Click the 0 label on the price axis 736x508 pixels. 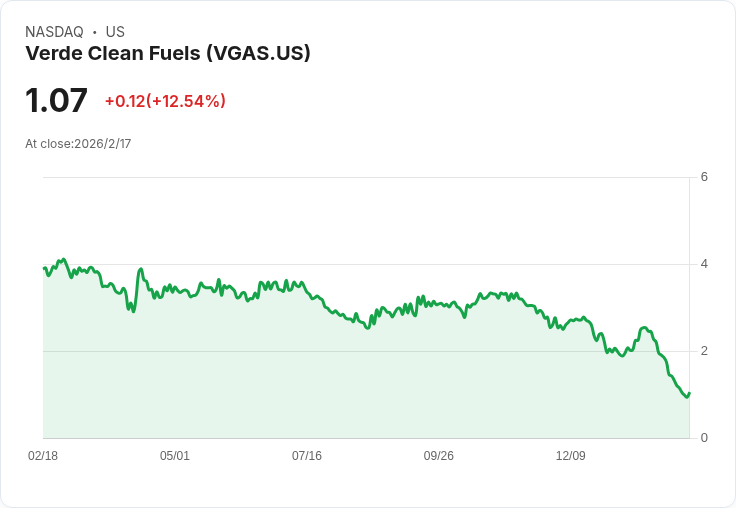pyautogui.click(x=704, y=438)
